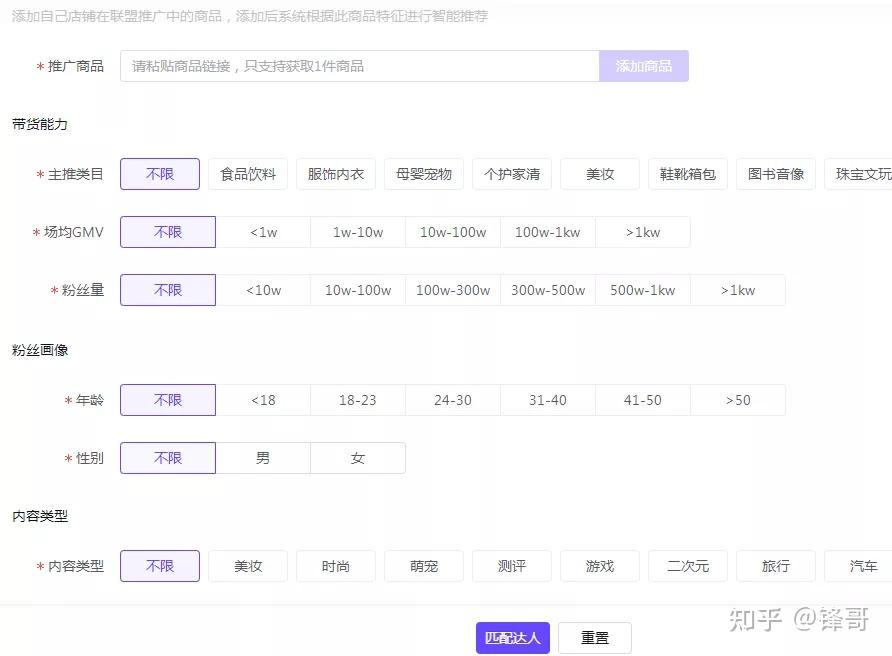Click the 重置 button
The width and height of the screenshot is (892, 656).
(x=595, y=638)
